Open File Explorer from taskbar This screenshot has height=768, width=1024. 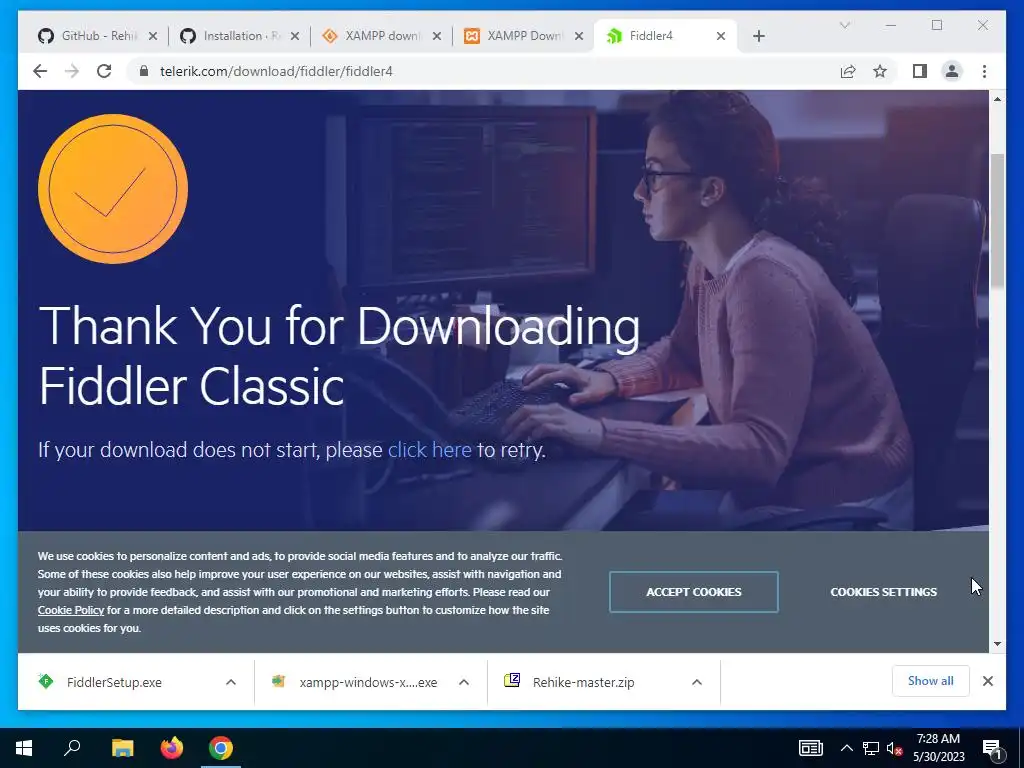pos(122,748)
